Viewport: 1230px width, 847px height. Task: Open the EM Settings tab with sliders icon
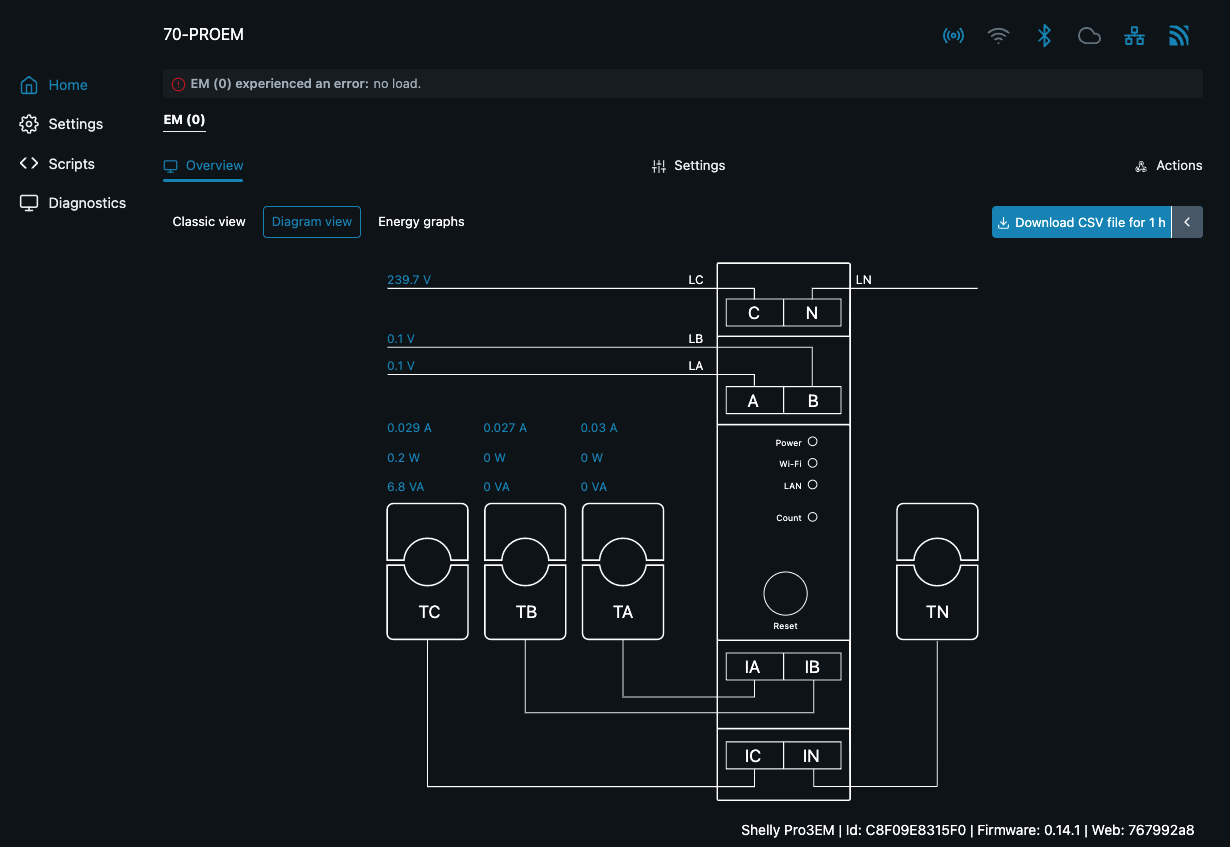click(688, 166)
